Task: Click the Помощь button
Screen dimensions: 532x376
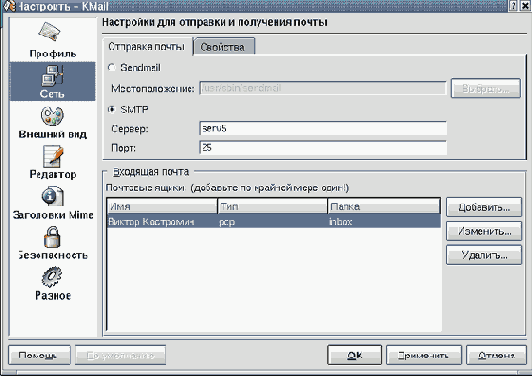Action: pyautogui.click(x=39, y=355)
